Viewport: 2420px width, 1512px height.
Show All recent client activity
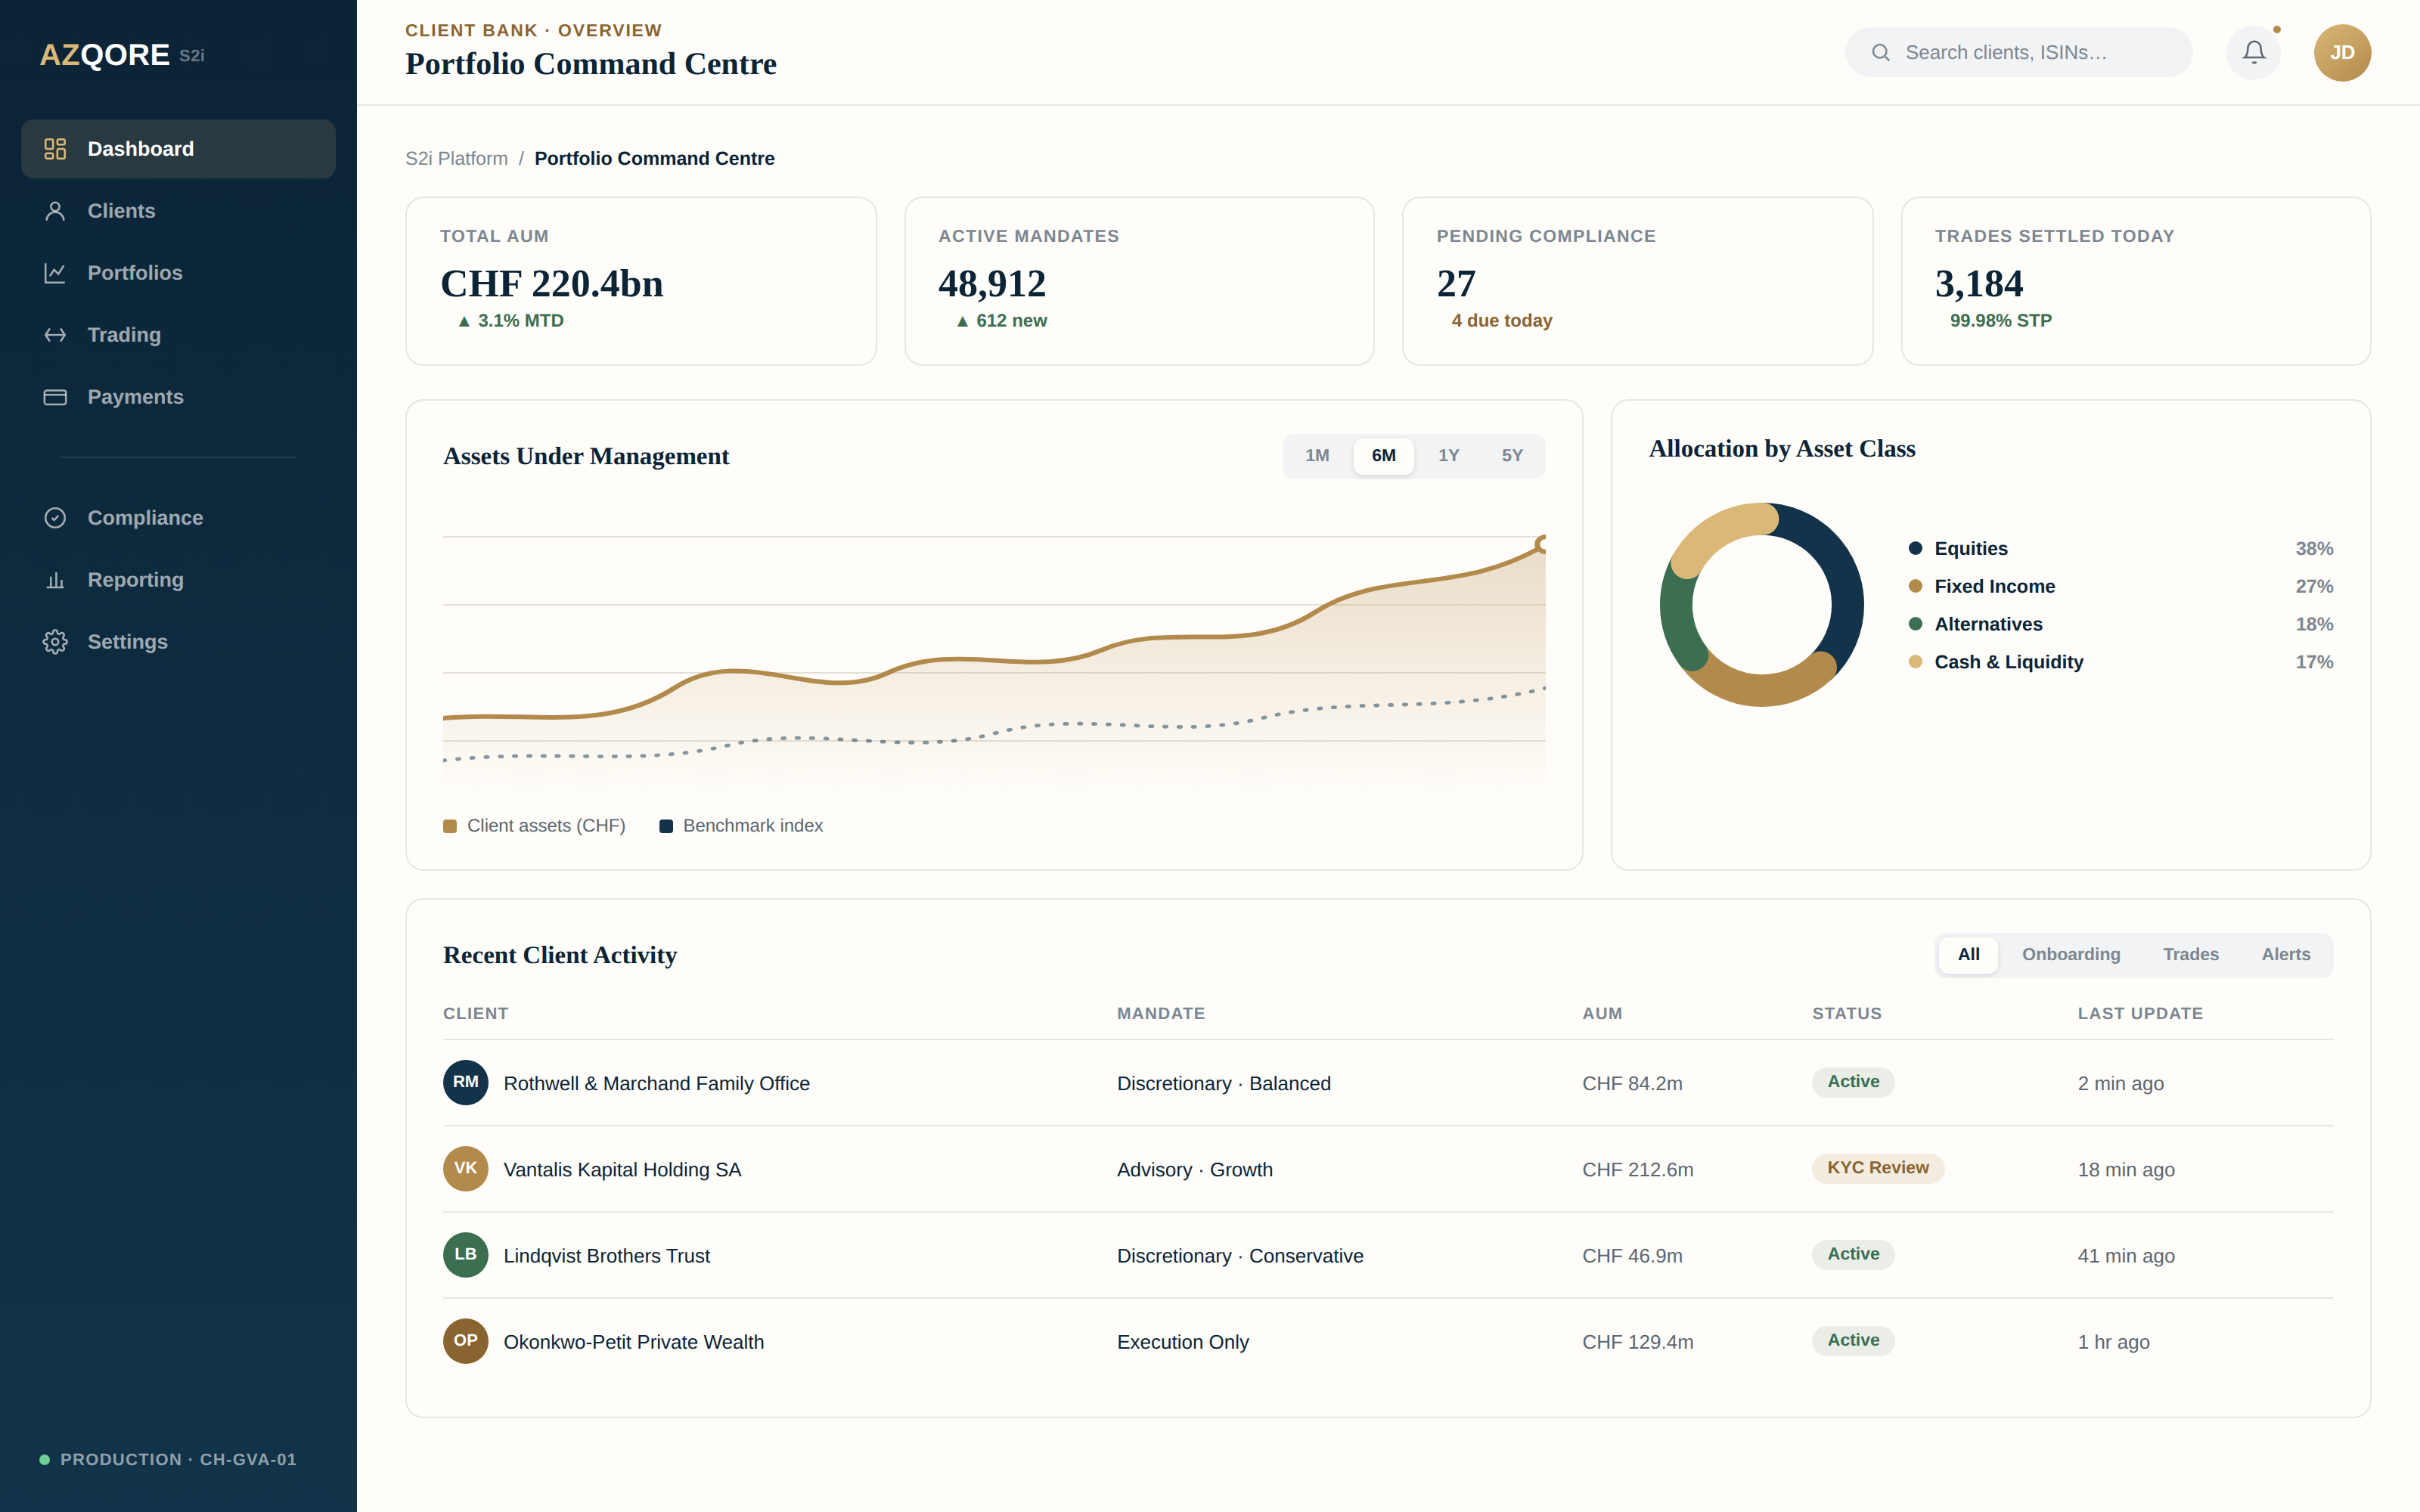click(x=1968, y=955)
